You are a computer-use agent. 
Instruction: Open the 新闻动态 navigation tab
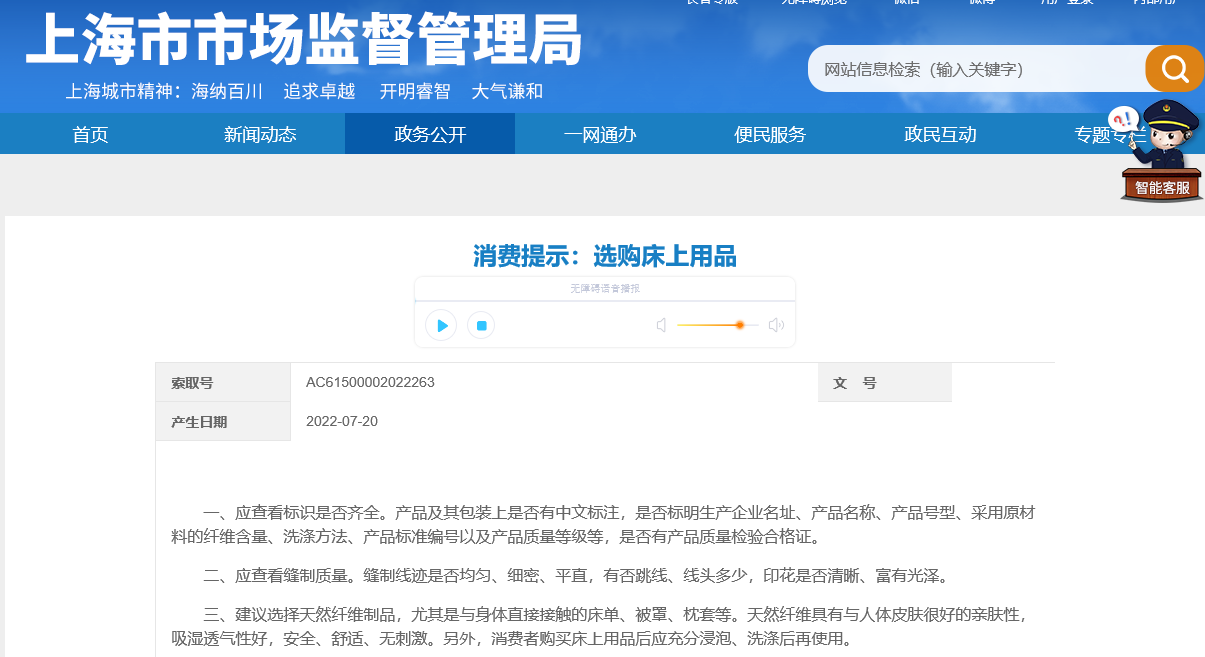click(x=260, y=134)
